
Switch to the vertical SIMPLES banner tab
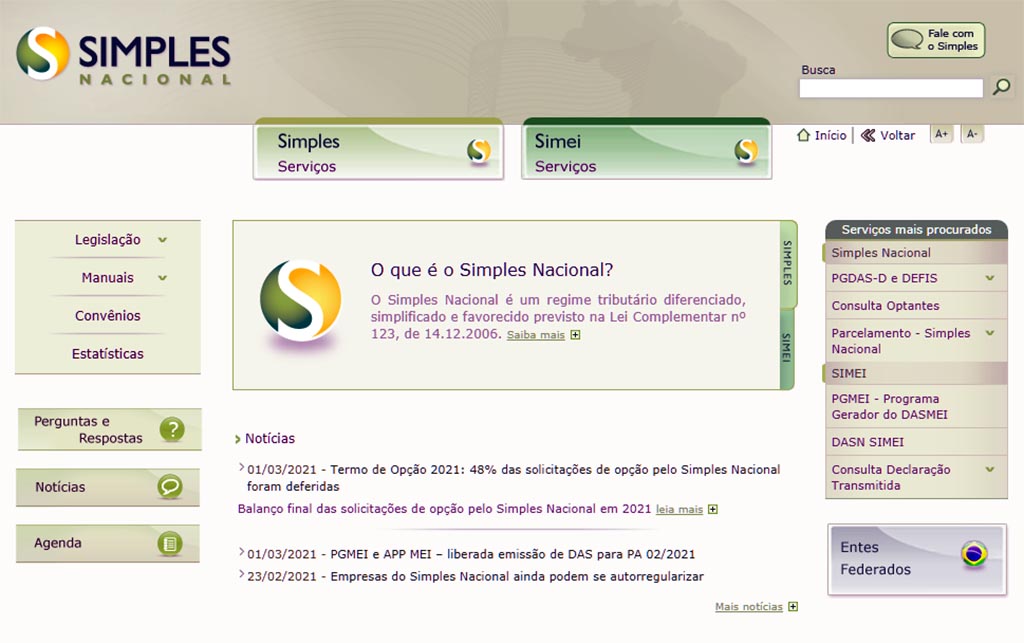tap(788, 263)
